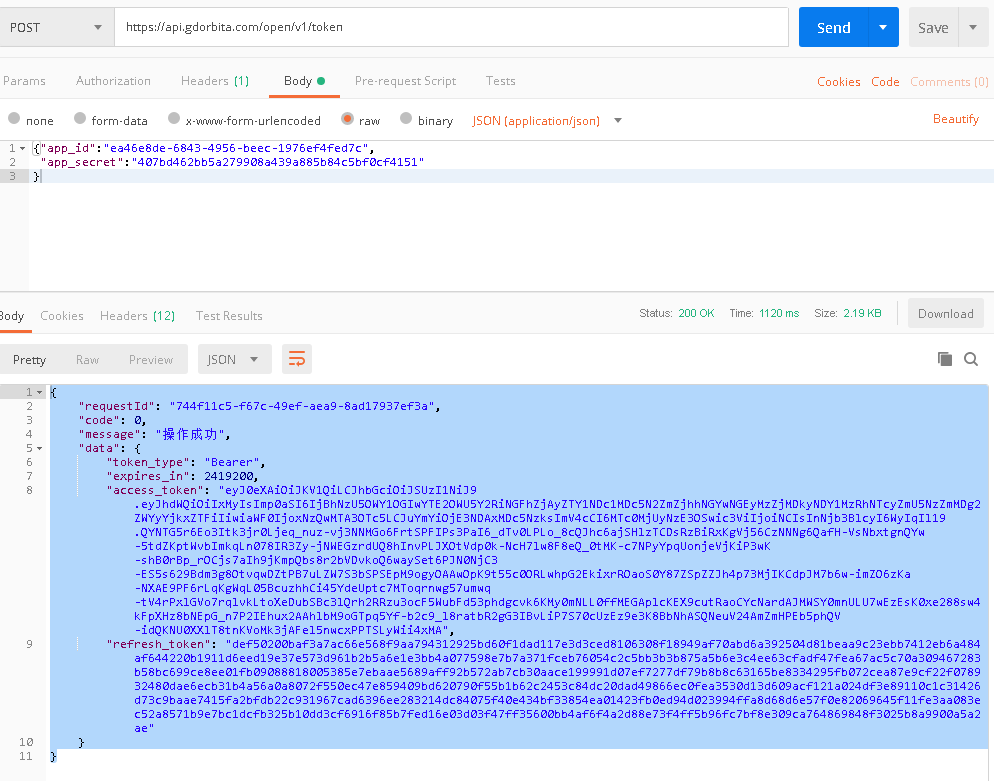Click the search response magnifier icon
The height and width of the screenshot is (781, 994).
point(970,359)
